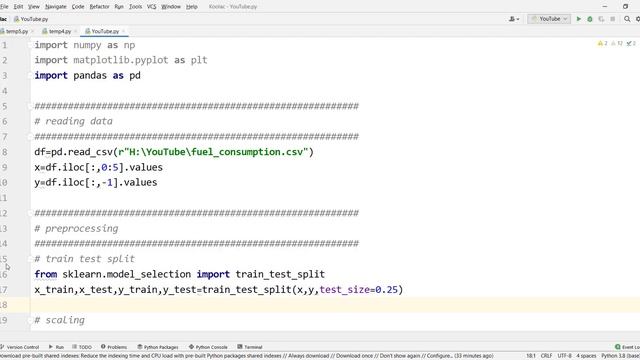This screenshot has height=360, width=640.
Task: Click 'x=df.iloc[:,0:5].values' line
Action: coord(98,167)
